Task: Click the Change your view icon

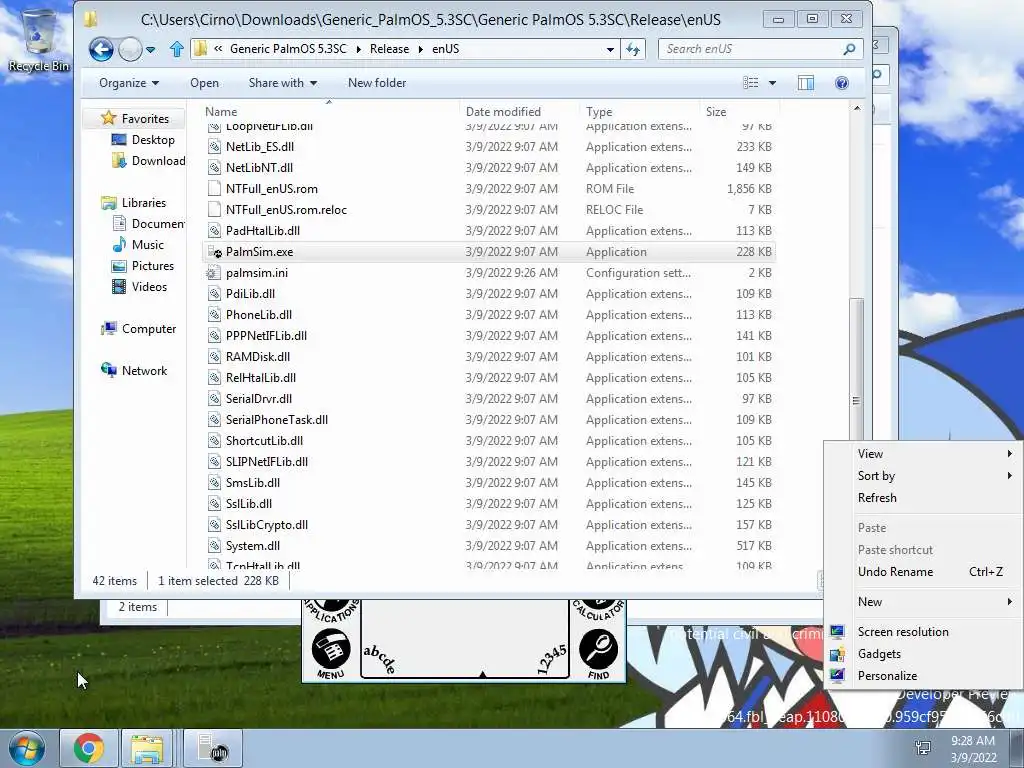Action: pos(751,83)
